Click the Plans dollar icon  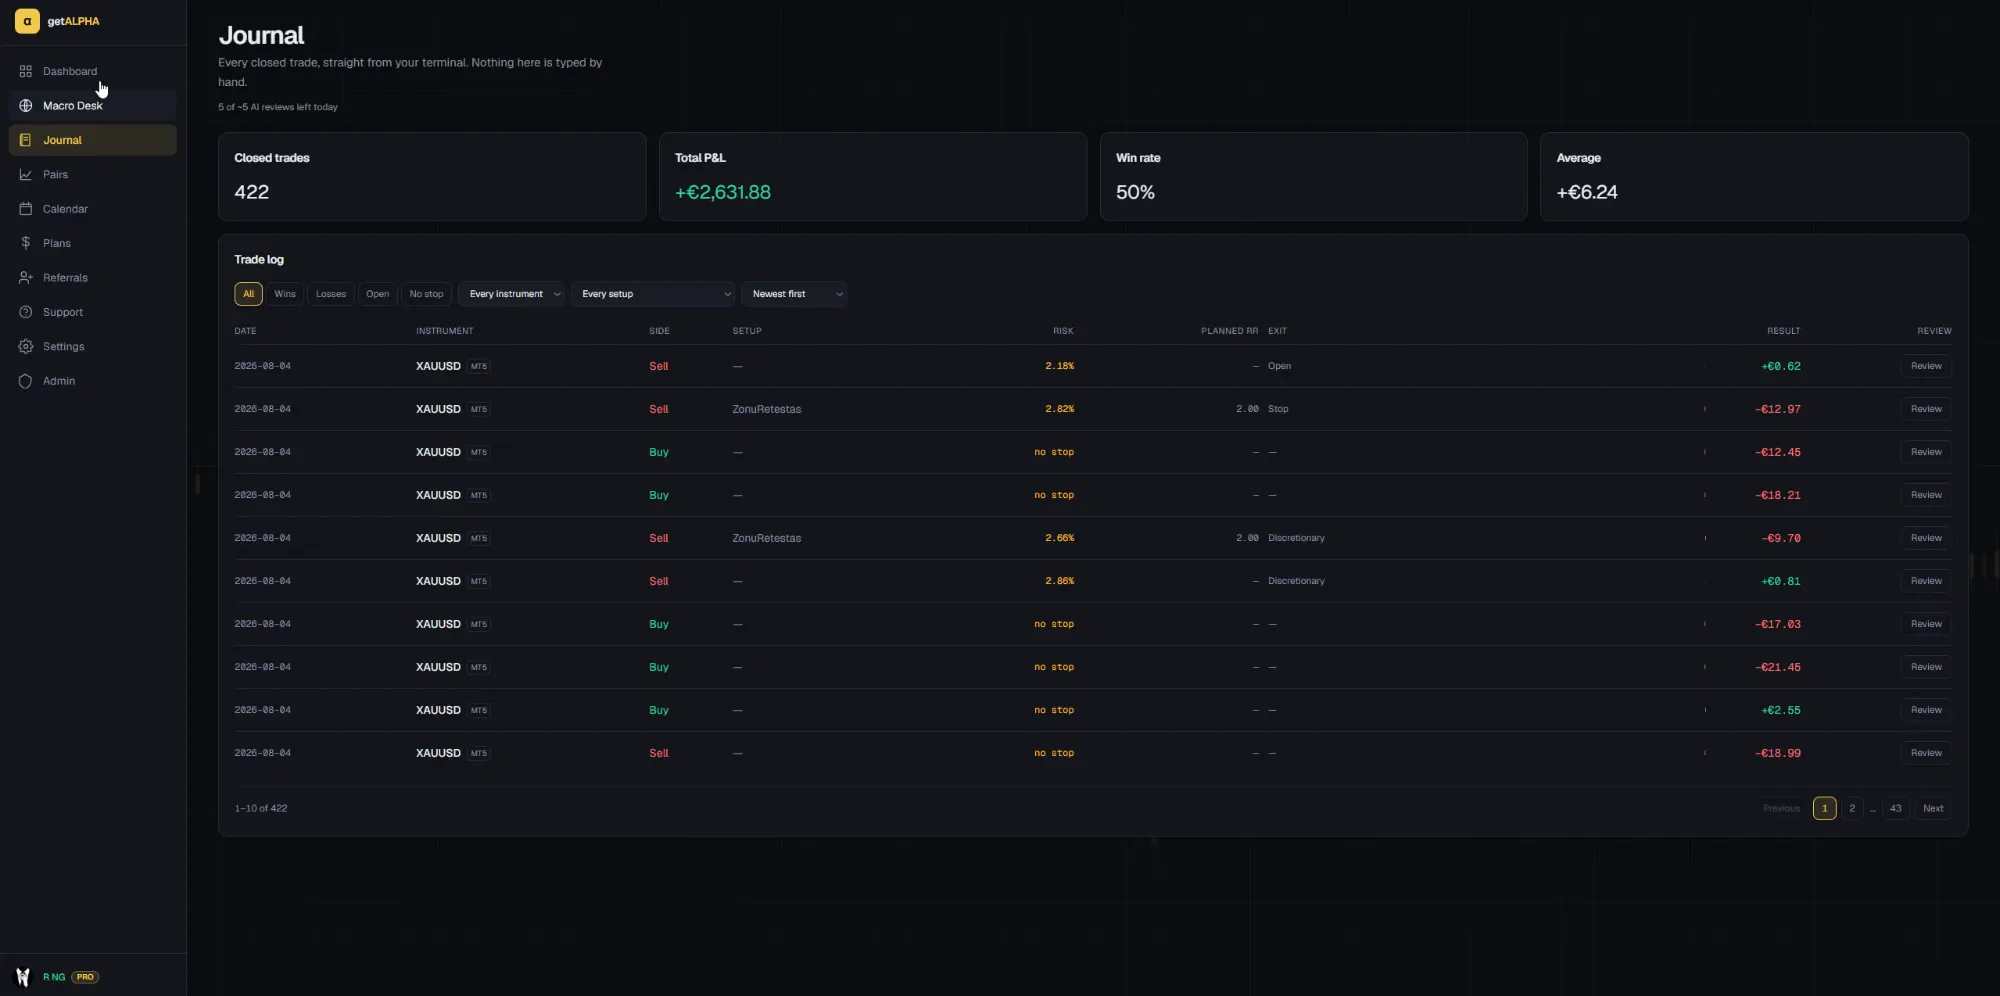pos(26,243)
